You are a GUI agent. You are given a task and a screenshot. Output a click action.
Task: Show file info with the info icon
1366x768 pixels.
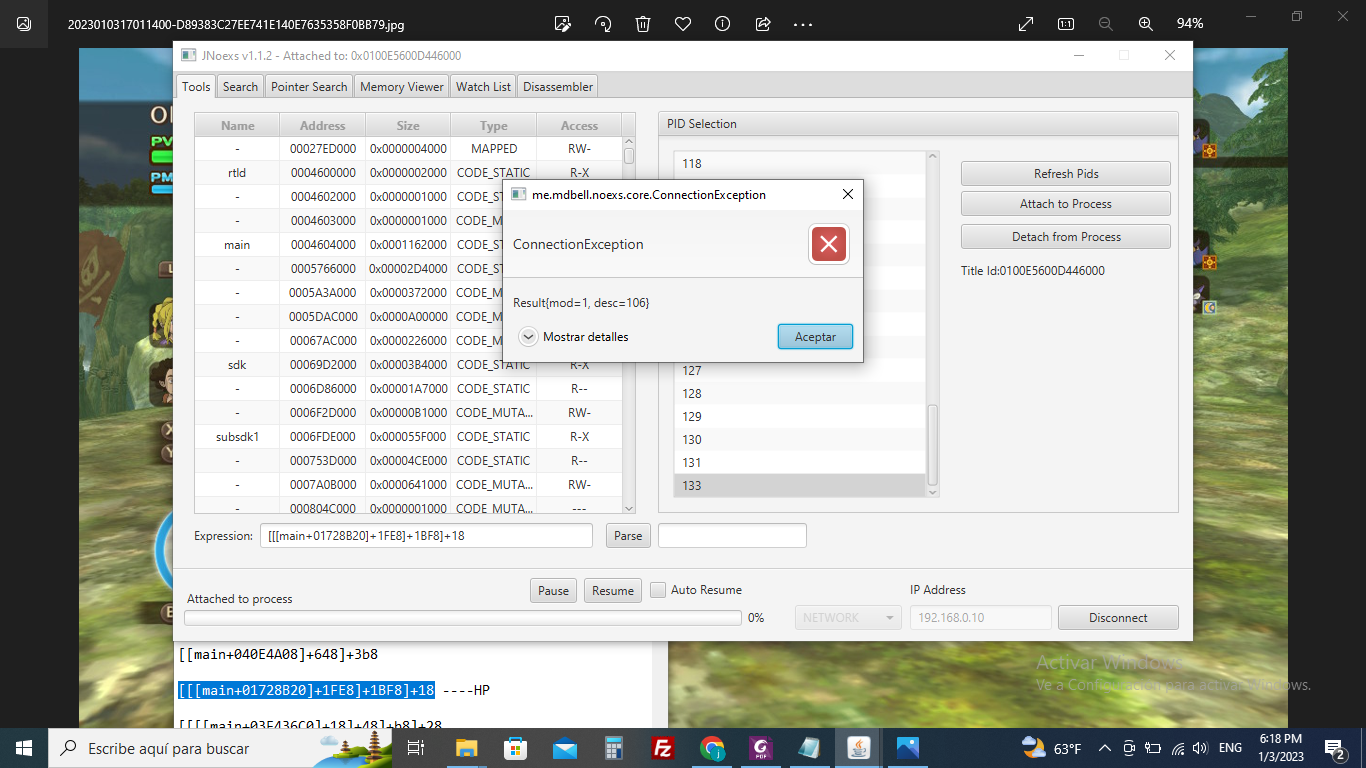[723, 24]
